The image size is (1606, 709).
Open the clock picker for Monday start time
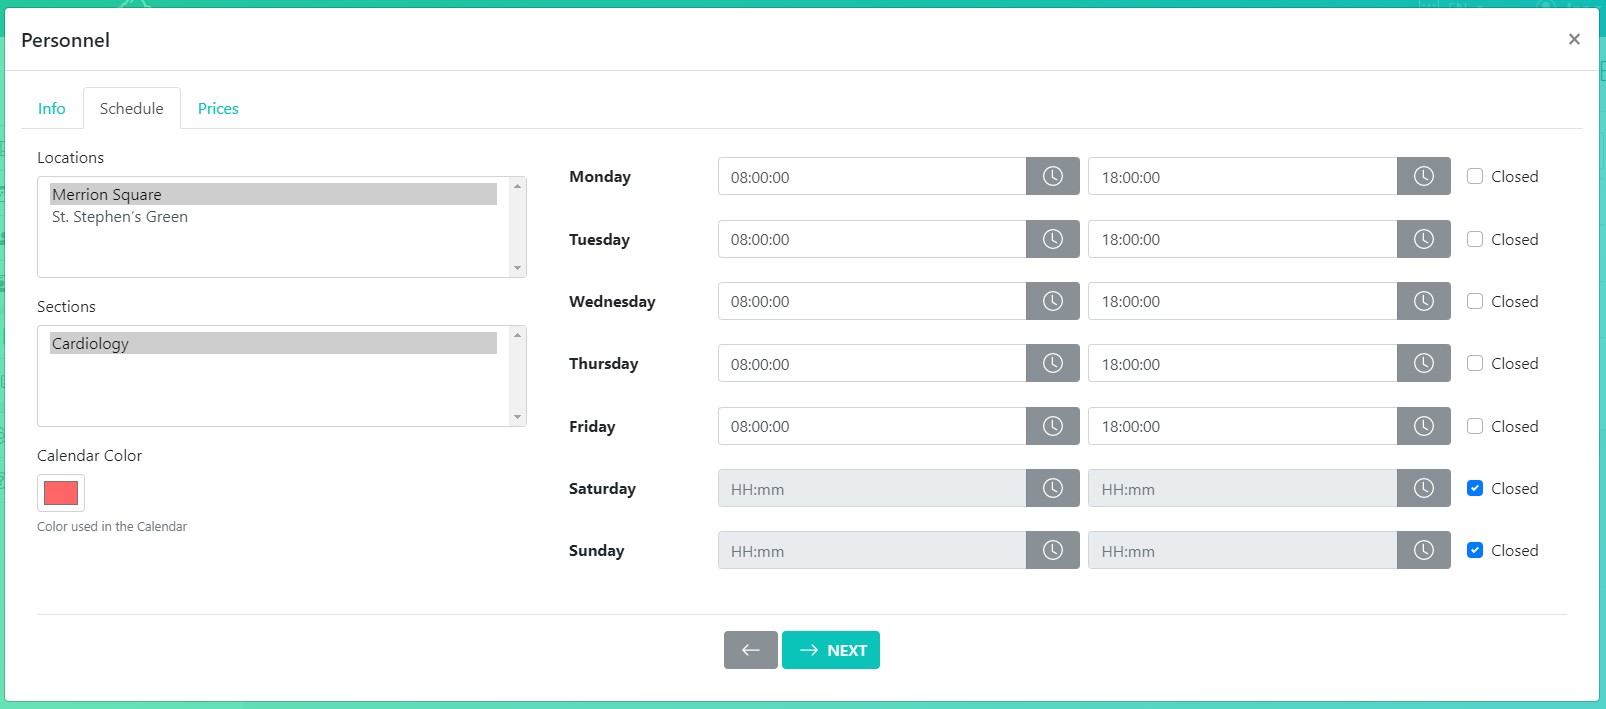click(1052, 176)
